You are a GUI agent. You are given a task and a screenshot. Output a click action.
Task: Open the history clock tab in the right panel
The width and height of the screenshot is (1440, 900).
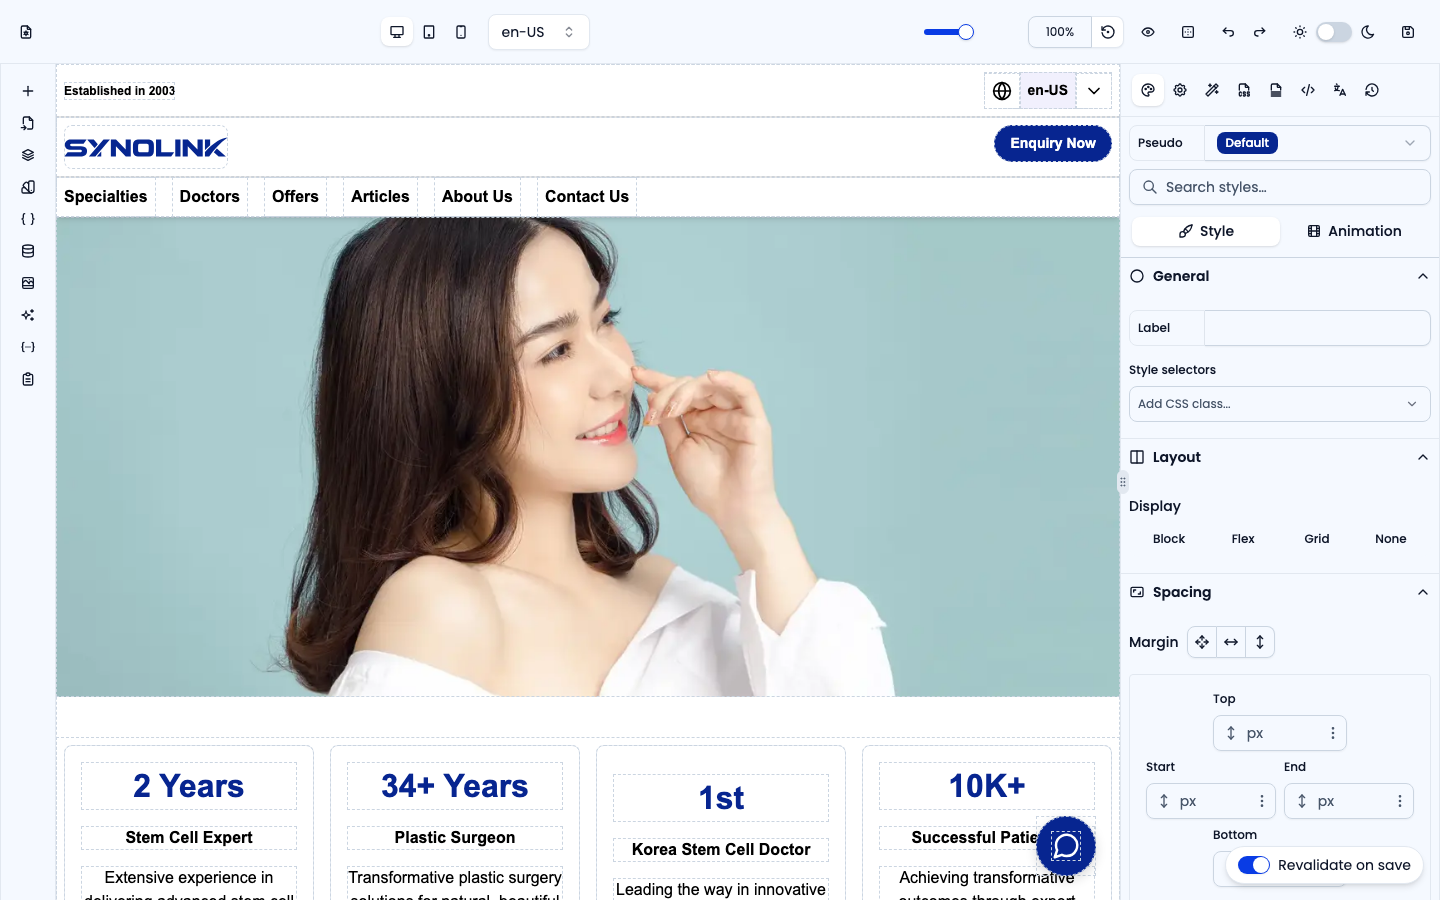tap(1372, 90)
